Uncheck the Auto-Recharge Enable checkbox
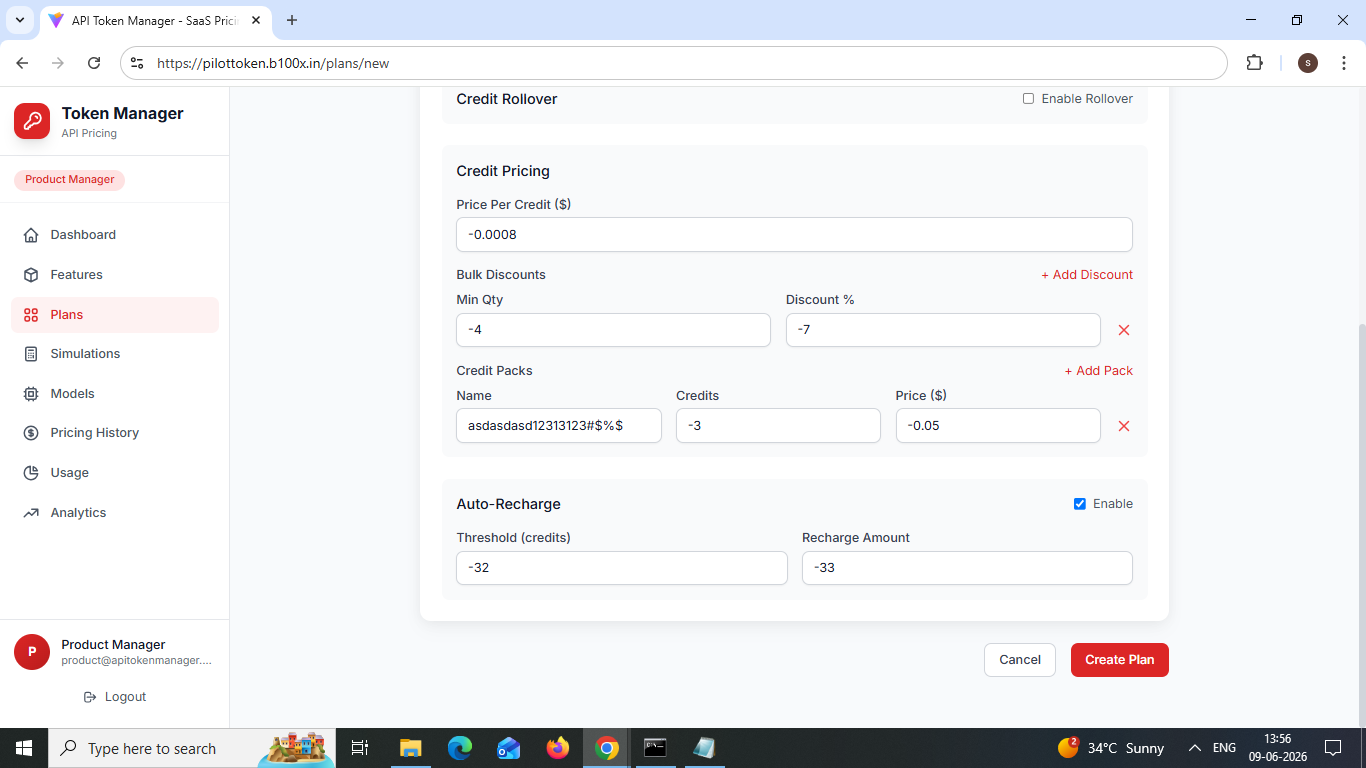The height and width of the screenshot is (768, 1366). (x=1080, y=504)
